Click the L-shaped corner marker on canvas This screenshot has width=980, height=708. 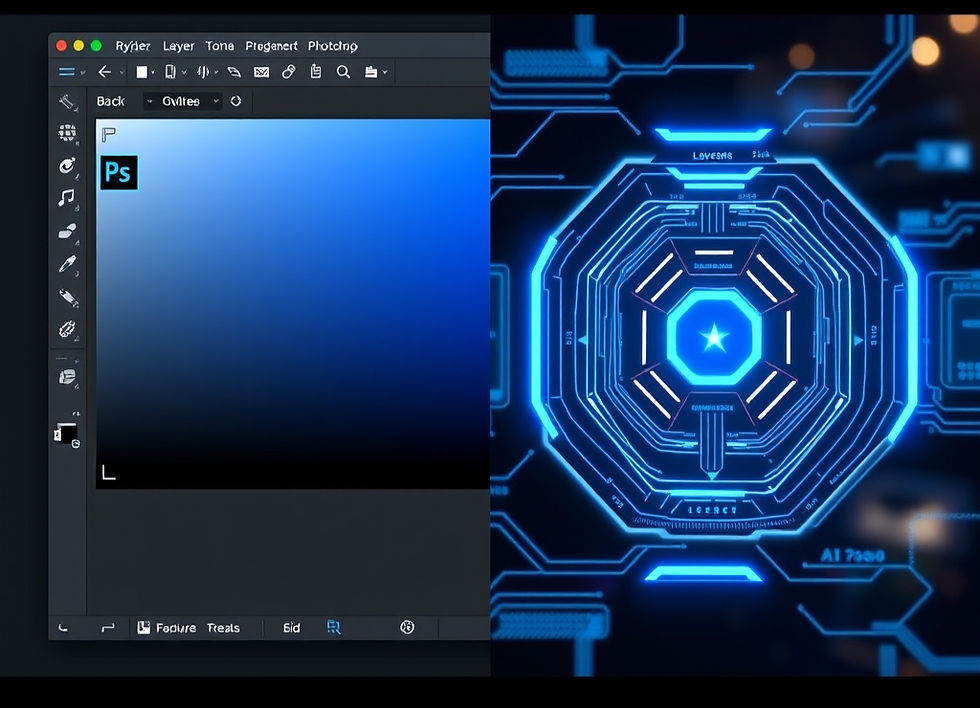click(x=109, y=472)
